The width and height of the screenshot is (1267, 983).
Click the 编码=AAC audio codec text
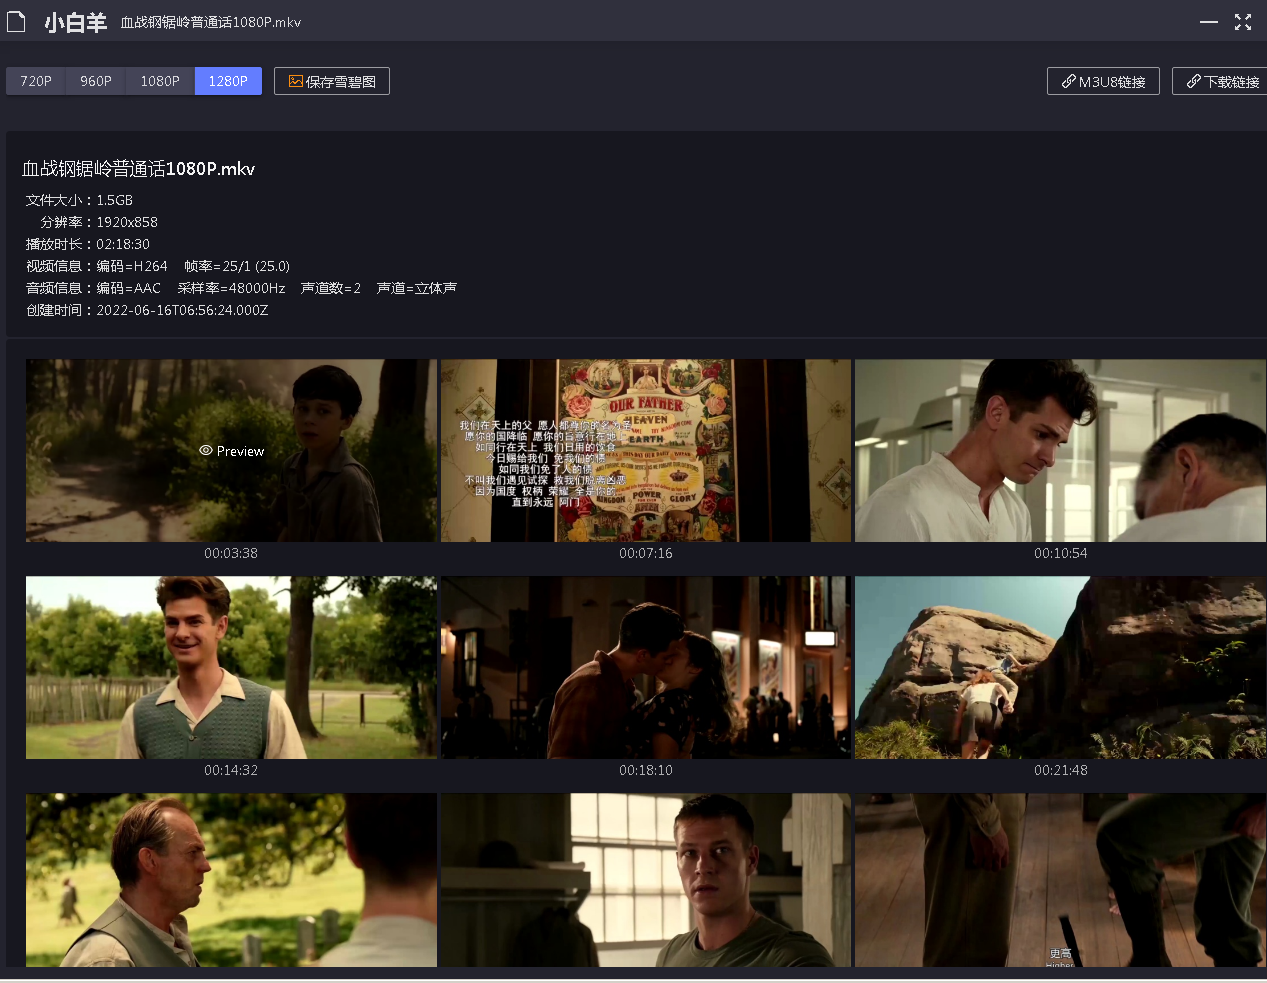128,288
